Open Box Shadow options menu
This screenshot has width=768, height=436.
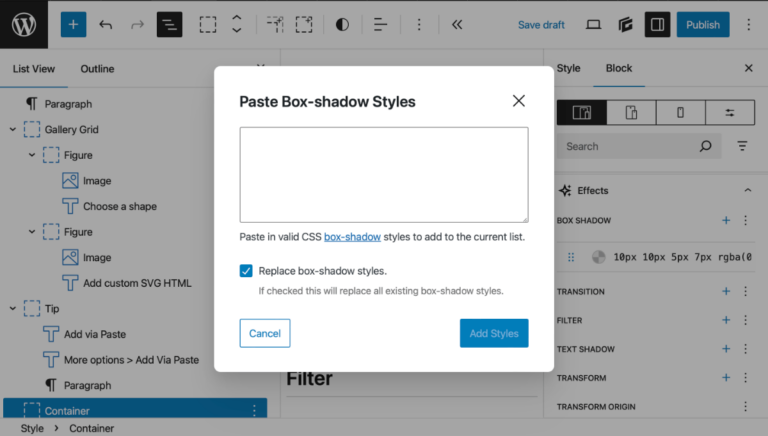745,220
